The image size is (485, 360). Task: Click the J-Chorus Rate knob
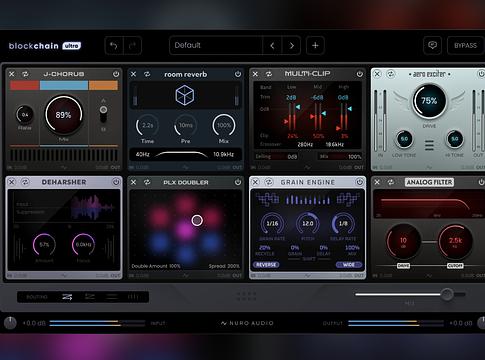[x=25, y=115]
